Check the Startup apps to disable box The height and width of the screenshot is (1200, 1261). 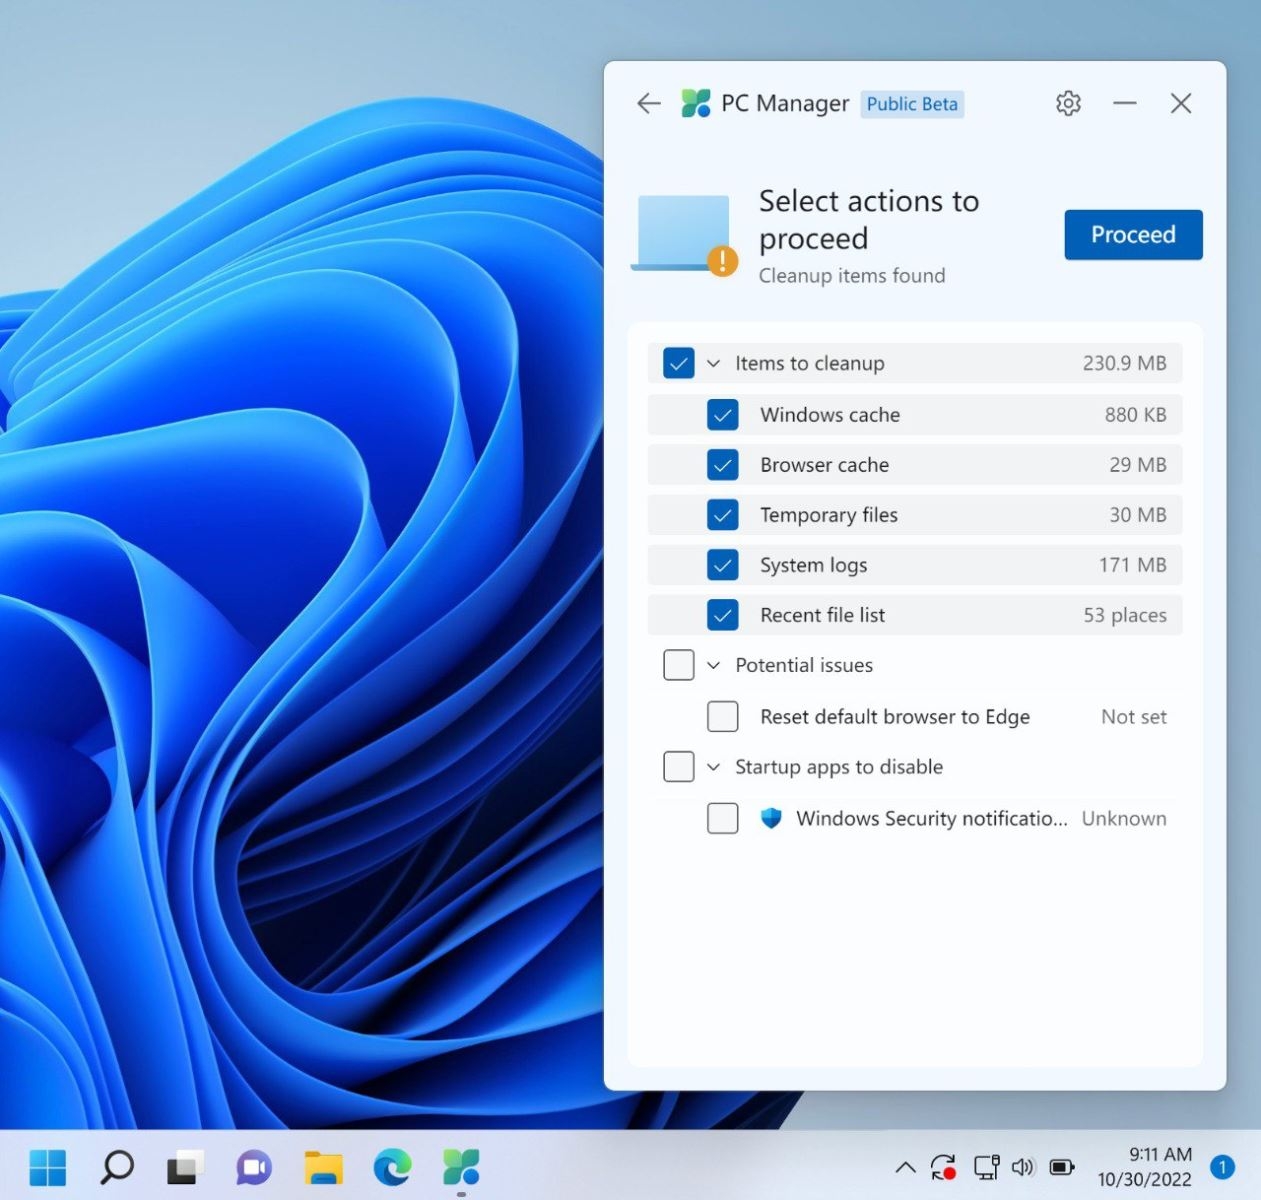(x=678, y=766)
